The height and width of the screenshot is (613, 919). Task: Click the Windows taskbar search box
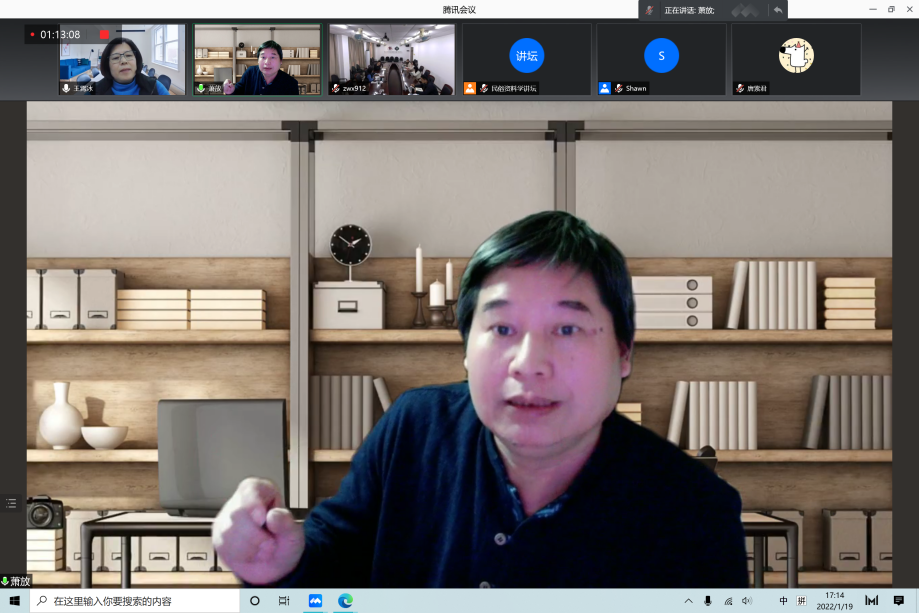pos(135,600)
